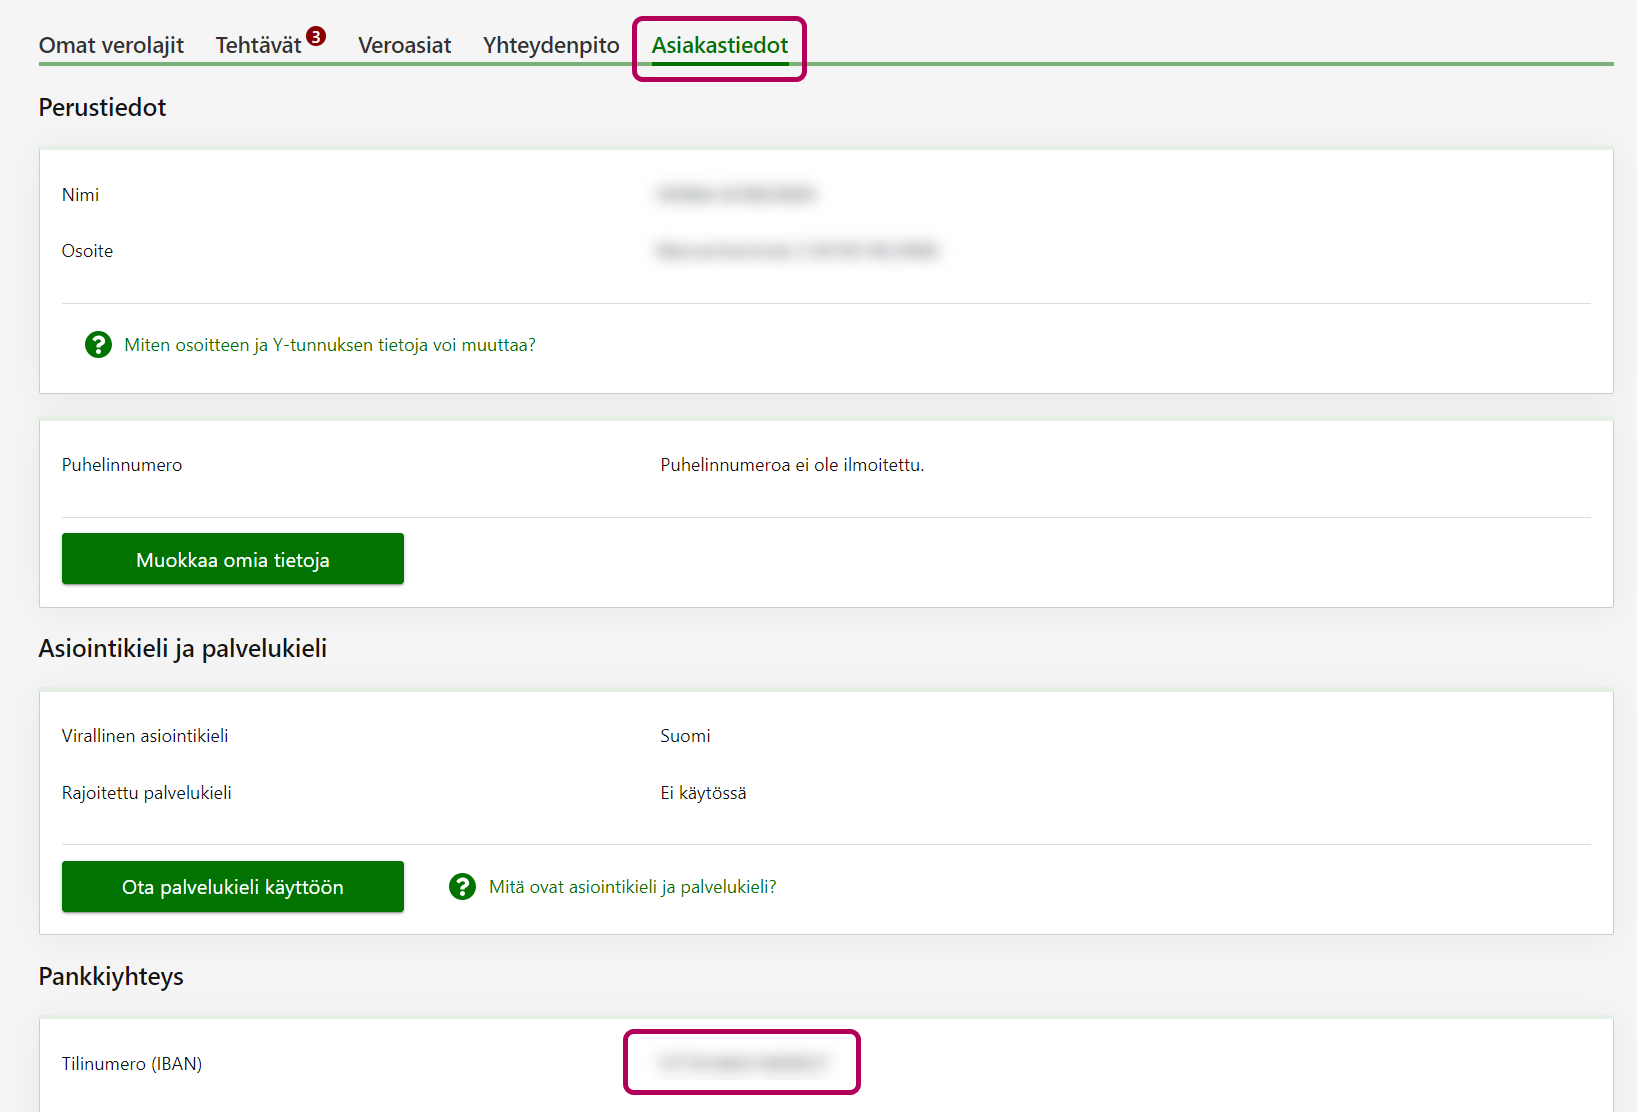Image resolution: width=1637 pixels, height=1112 pixels.
Task: Select the Yhteydenpito tab
Action: pos(551,45)
